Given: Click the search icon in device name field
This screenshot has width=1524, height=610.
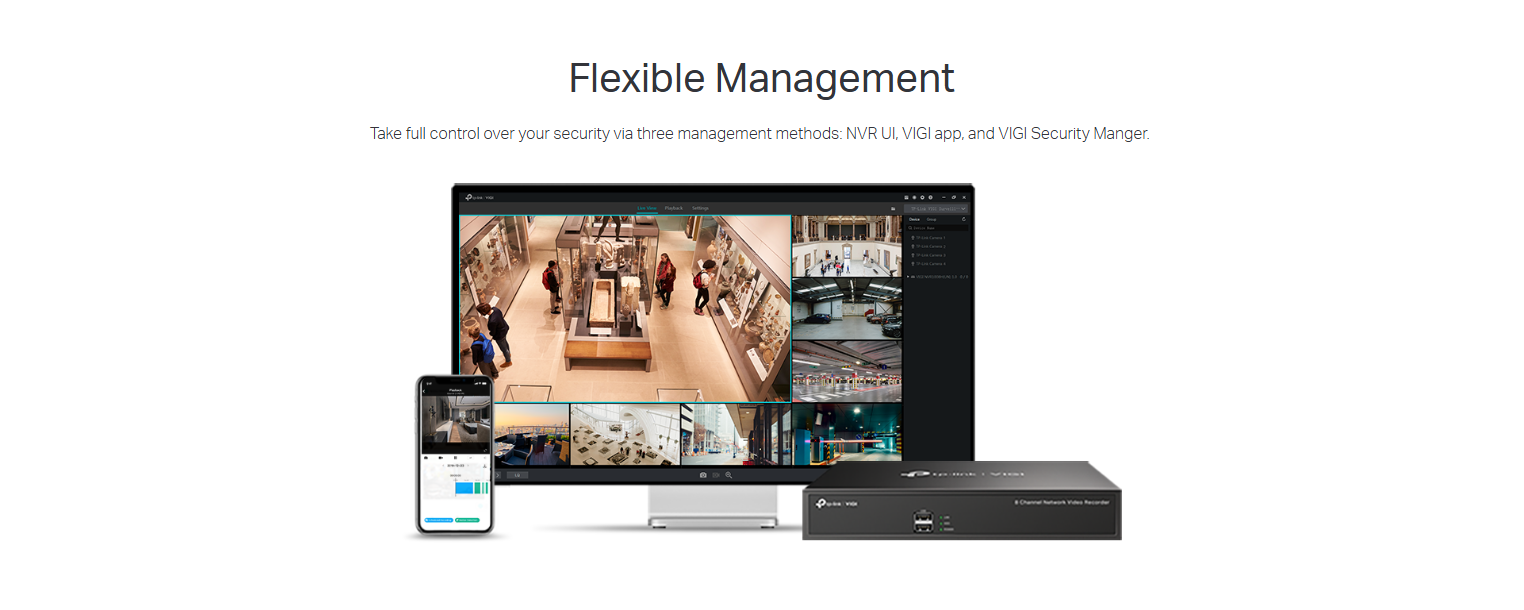Looking at the screenshot, I should click(911, 228).
